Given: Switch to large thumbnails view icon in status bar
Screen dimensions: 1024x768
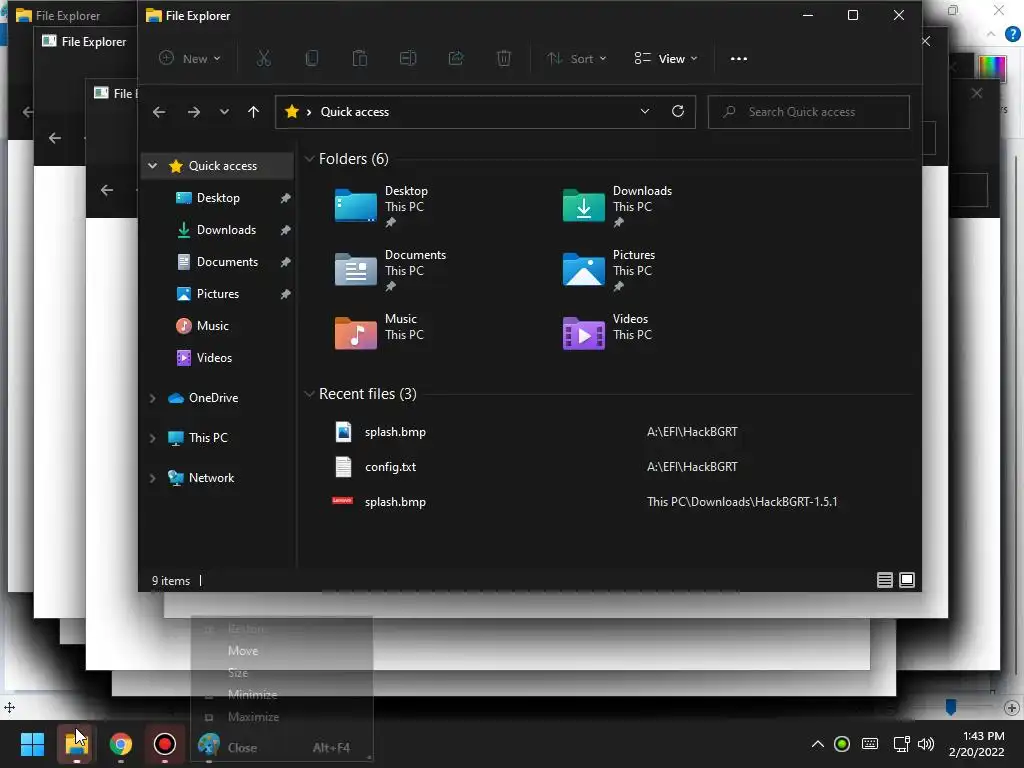Looking at the screenshot, I should coord(907,580).
